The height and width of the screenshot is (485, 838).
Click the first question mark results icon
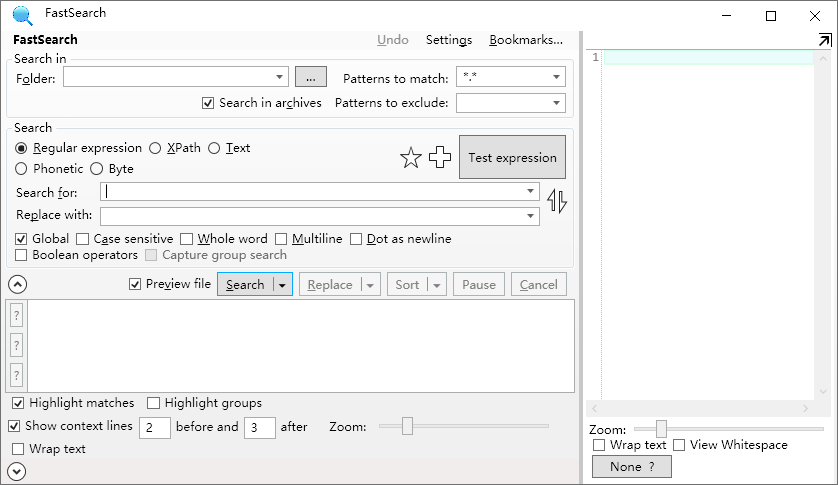pyautogui.click(x=16, y=315)
